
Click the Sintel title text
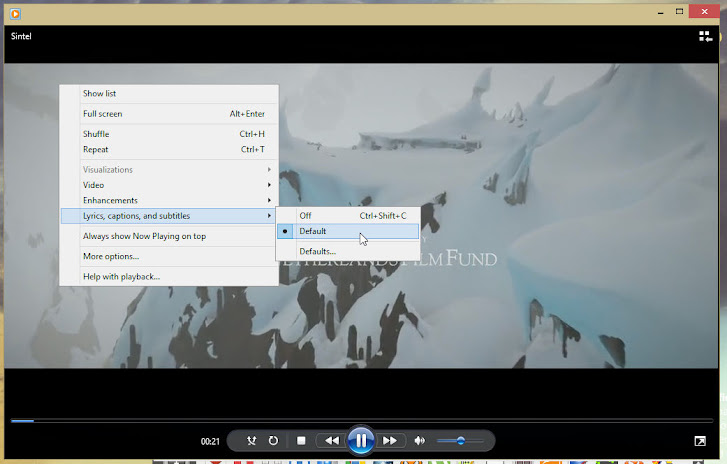pos(21,36)
